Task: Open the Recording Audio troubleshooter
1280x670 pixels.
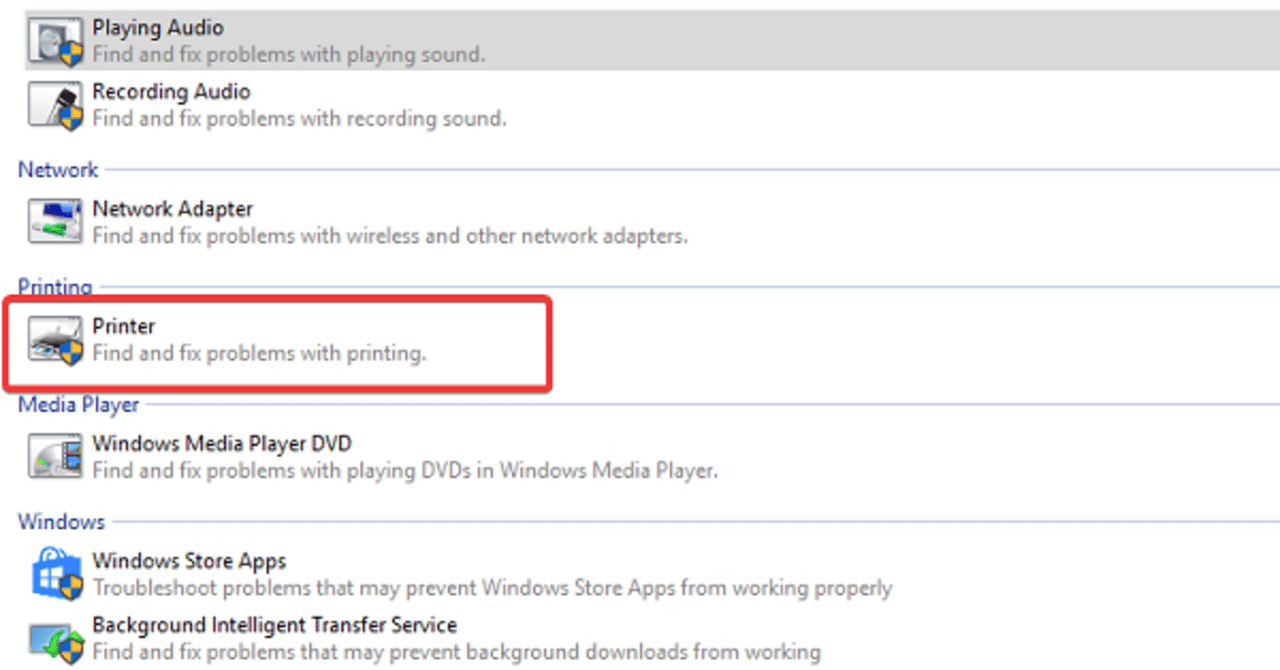Action: click(171, 92)
